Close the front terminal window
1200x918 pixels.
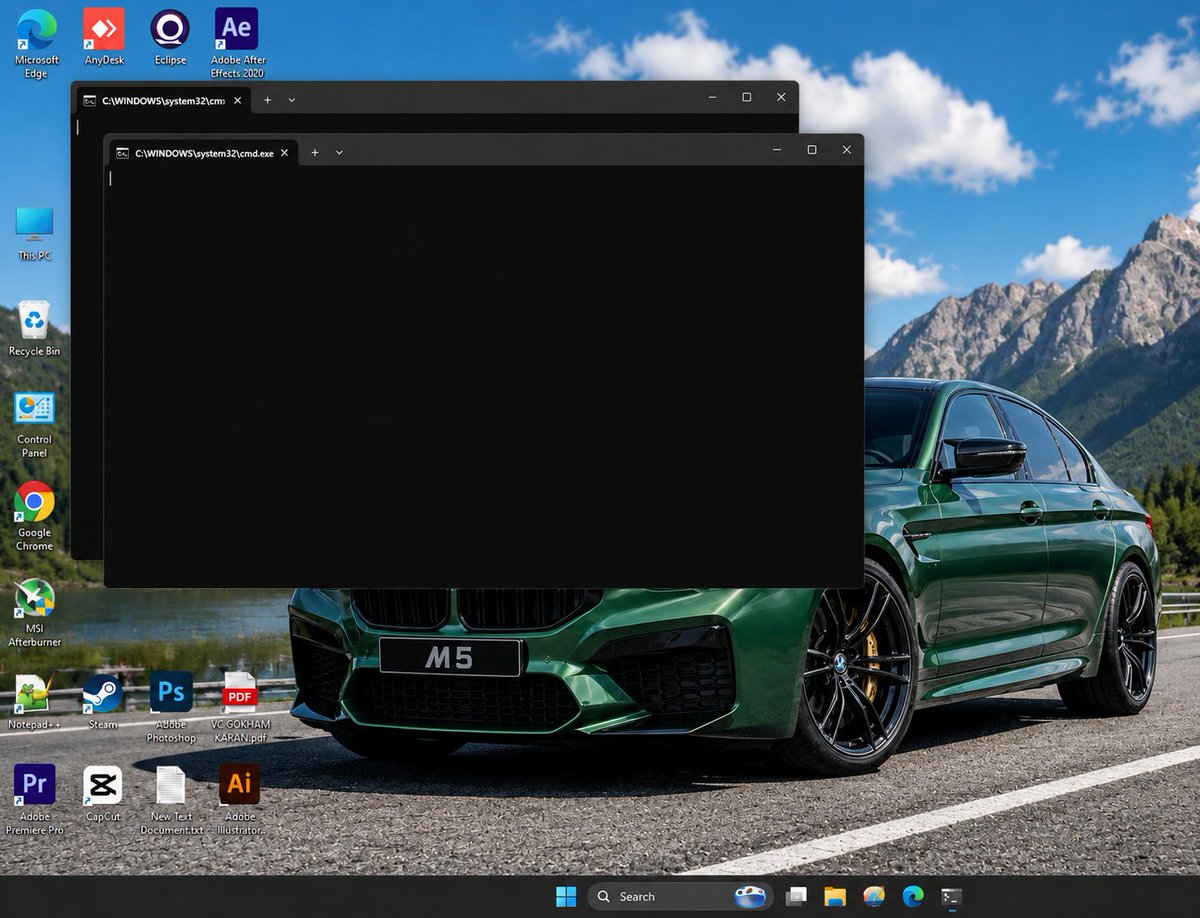pos(846,150)
